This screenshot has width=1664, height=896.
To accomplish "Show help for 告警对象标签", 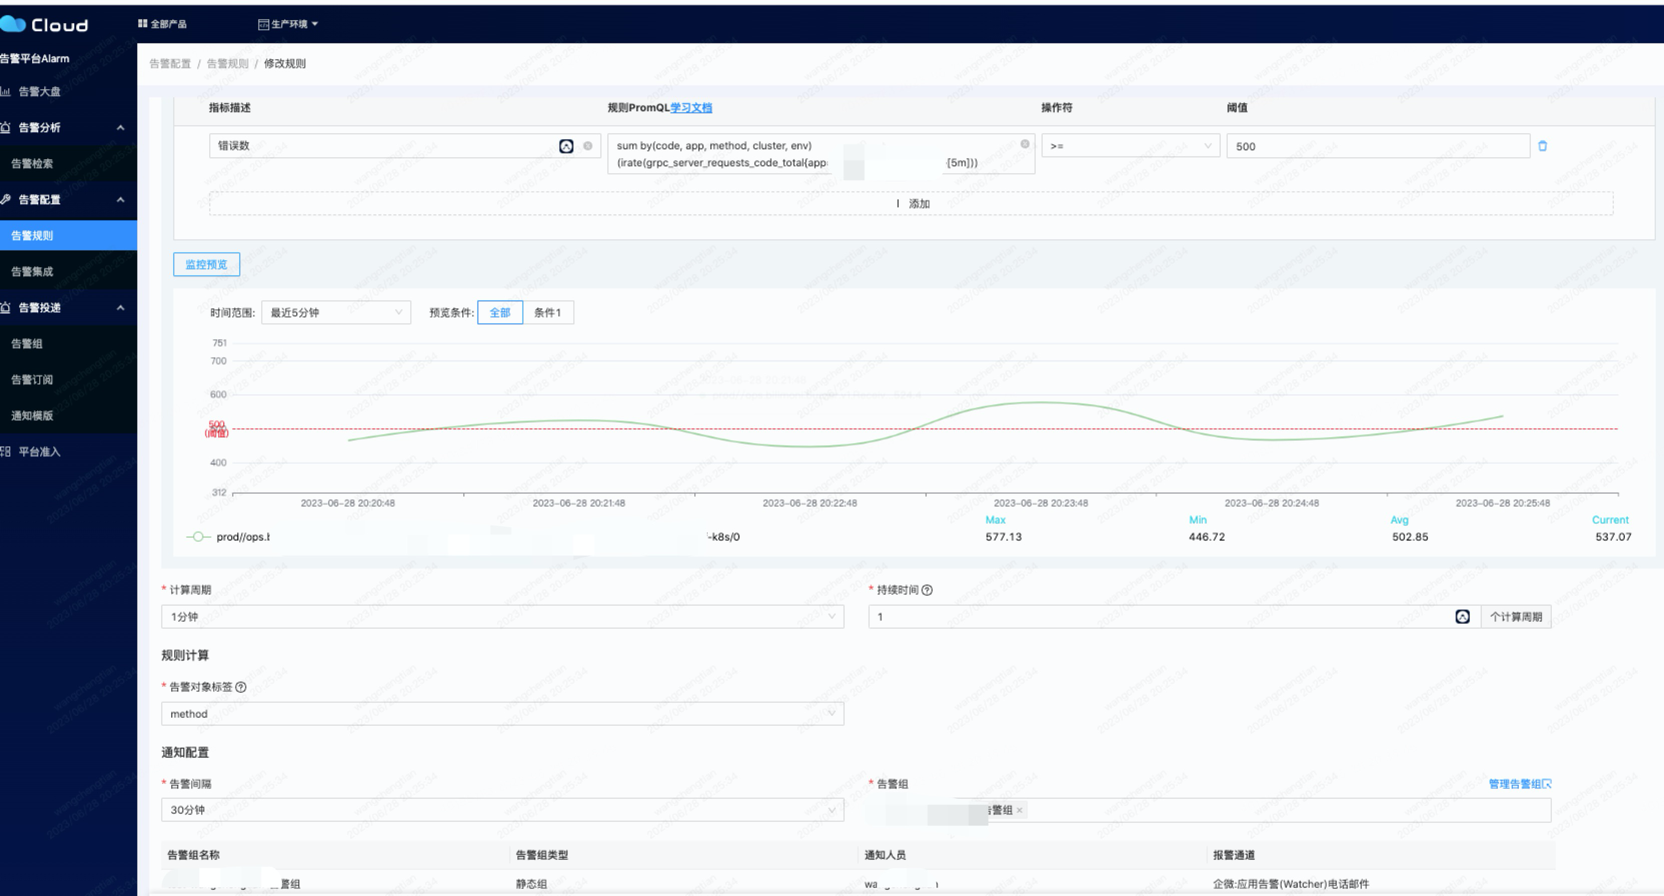I will [241, 687].
